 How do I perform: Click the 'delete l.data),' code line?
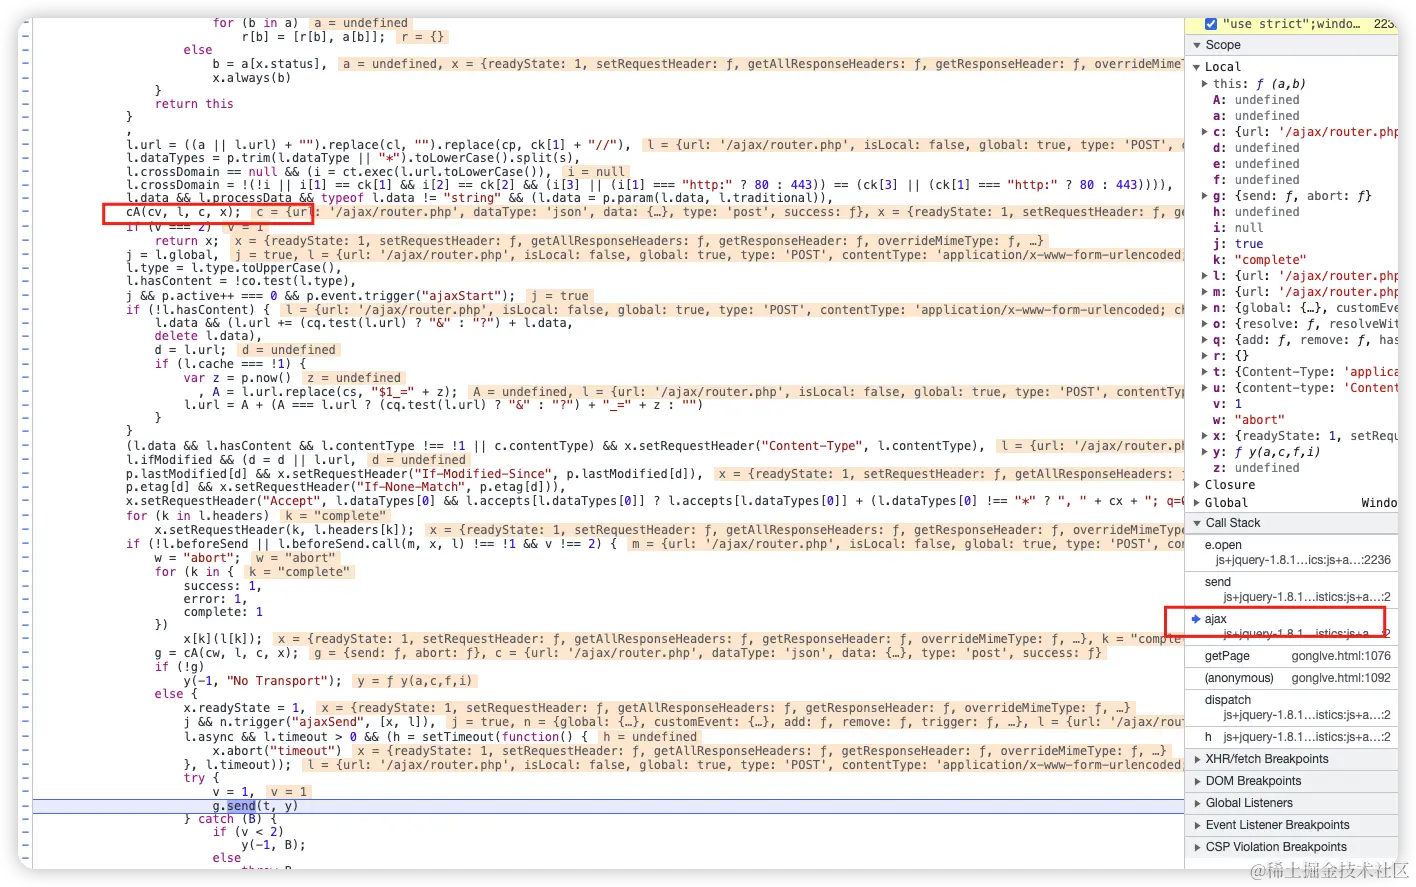208,336
